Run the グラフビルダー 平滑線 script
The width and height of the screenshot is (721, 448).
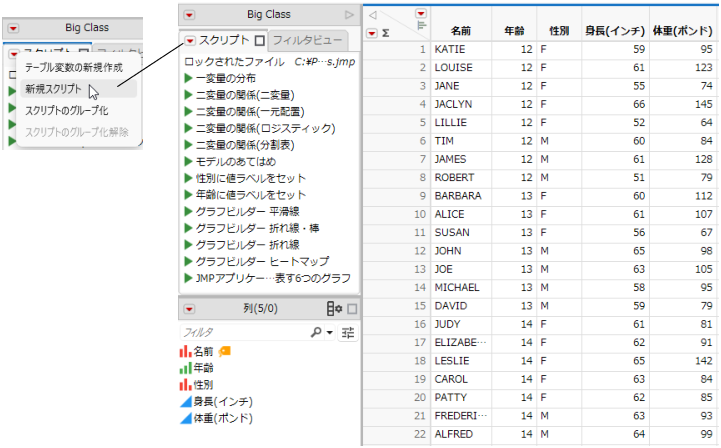[x=188, y=211]
